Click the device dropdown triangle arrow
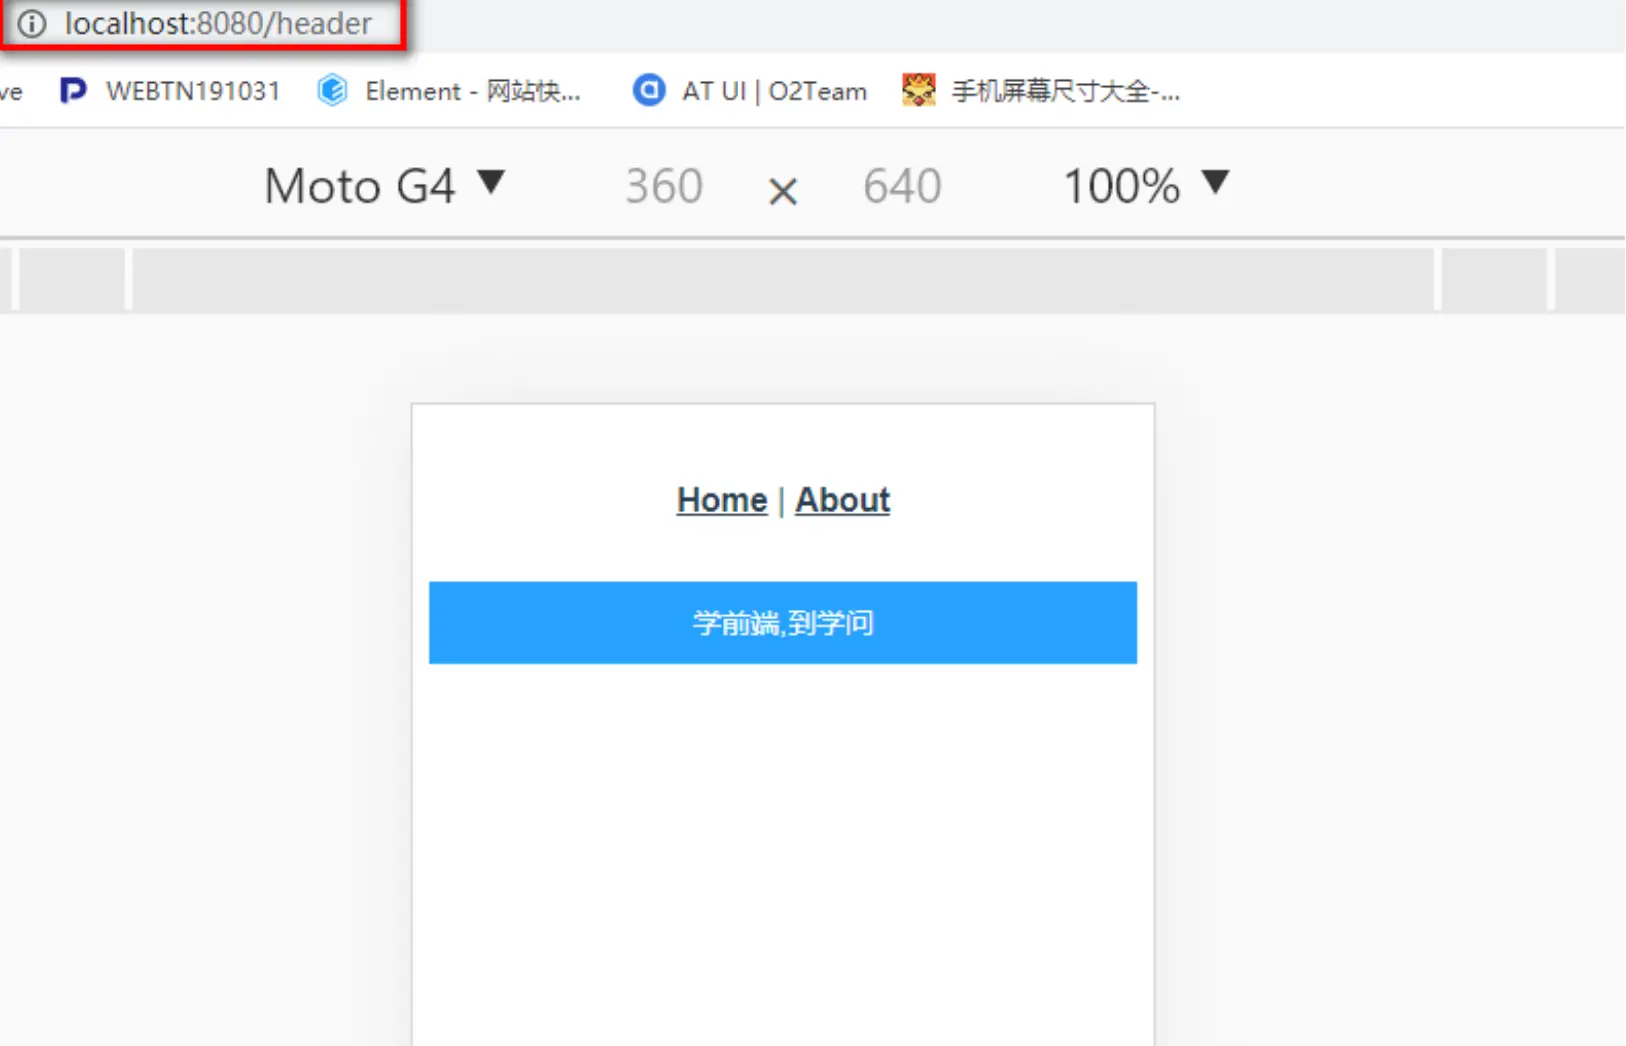The width and height of the screenshot is (1626, 1046). click(x=491, y=183)
